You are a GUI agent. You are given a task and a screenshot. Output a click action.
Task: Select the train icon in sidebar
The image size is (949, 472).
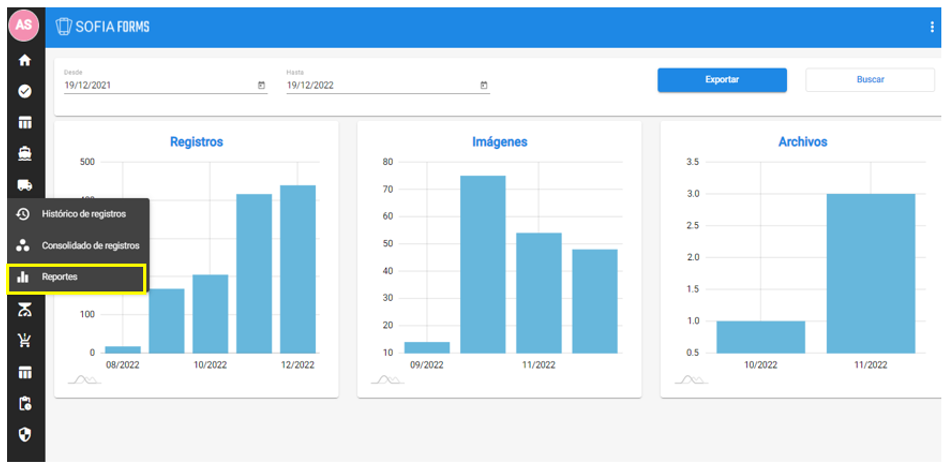tap(24, 154)
